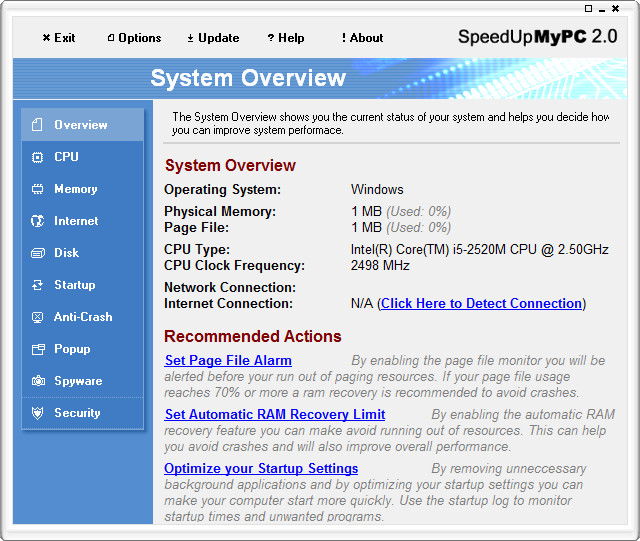
Task: Exit the application via Exit menu
Action: [59, 38]
